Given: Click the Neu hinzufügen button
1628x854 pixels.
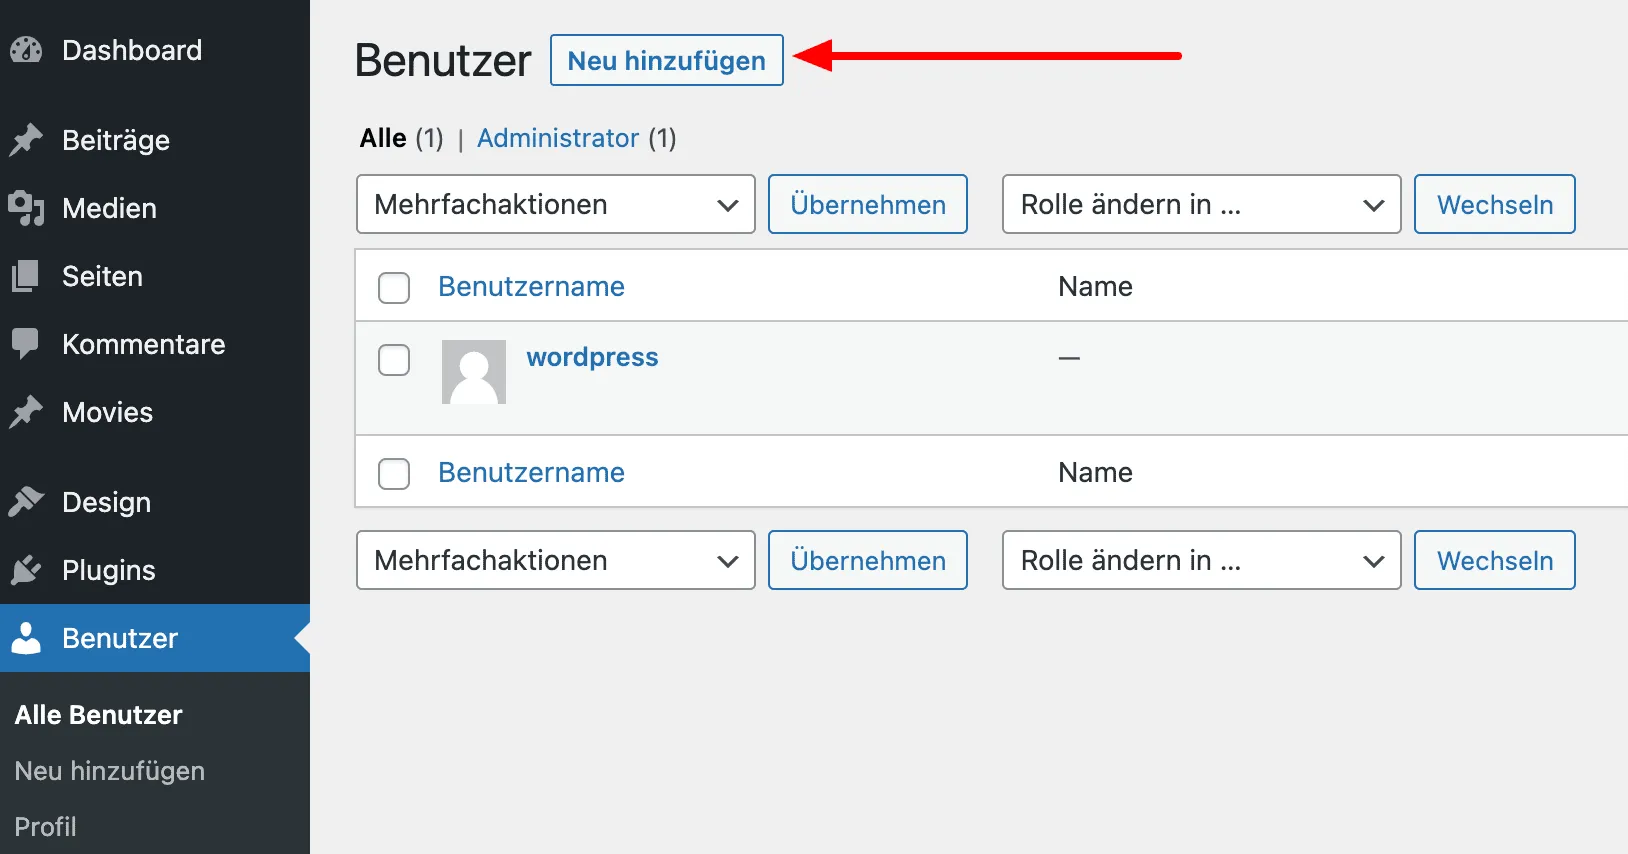Looking at the screenshot, I should point(666,60).
